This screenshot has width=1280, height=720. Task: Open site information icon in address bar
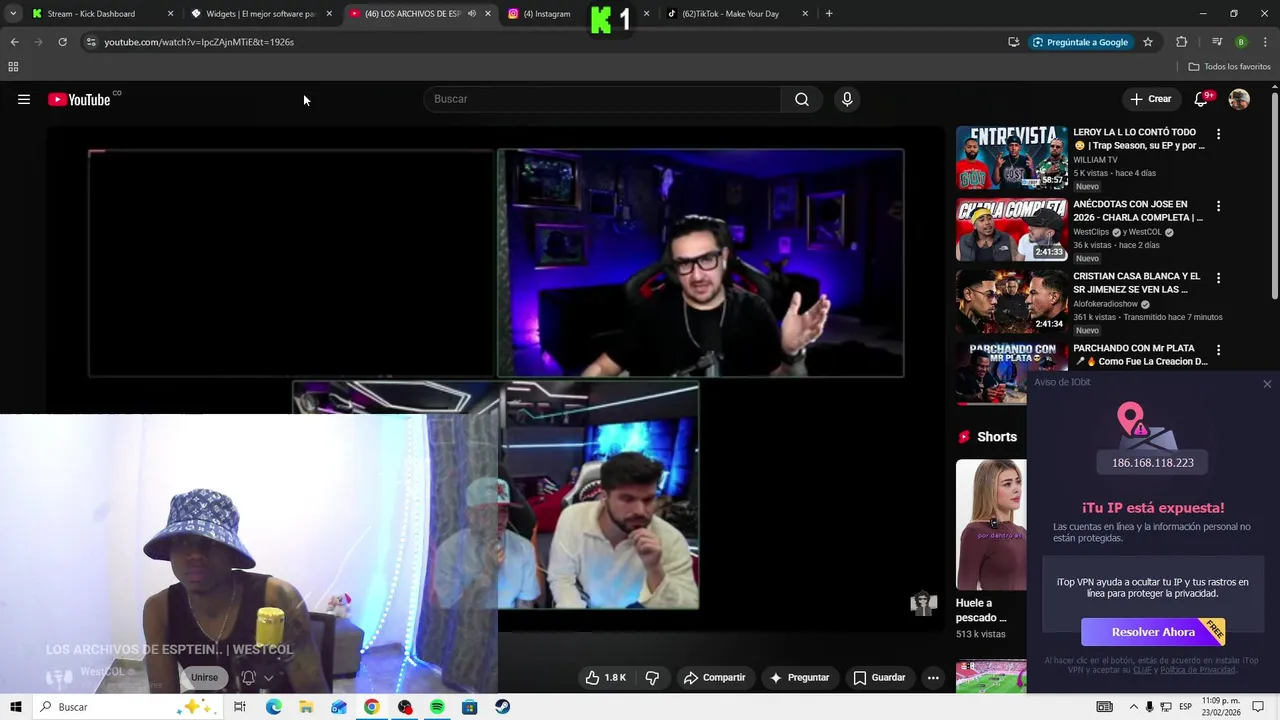91,42
